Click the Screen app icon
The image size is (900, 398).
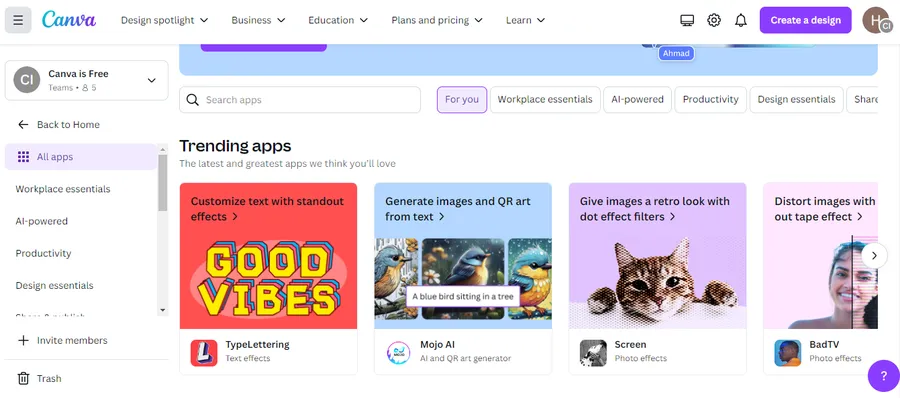point(593,353)
